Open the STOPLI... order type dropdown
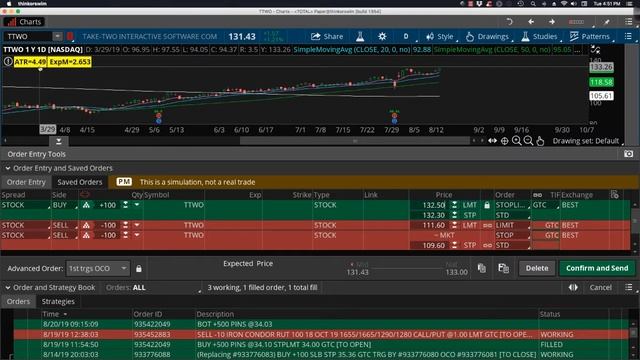640x360 pixels. (512, 205)
